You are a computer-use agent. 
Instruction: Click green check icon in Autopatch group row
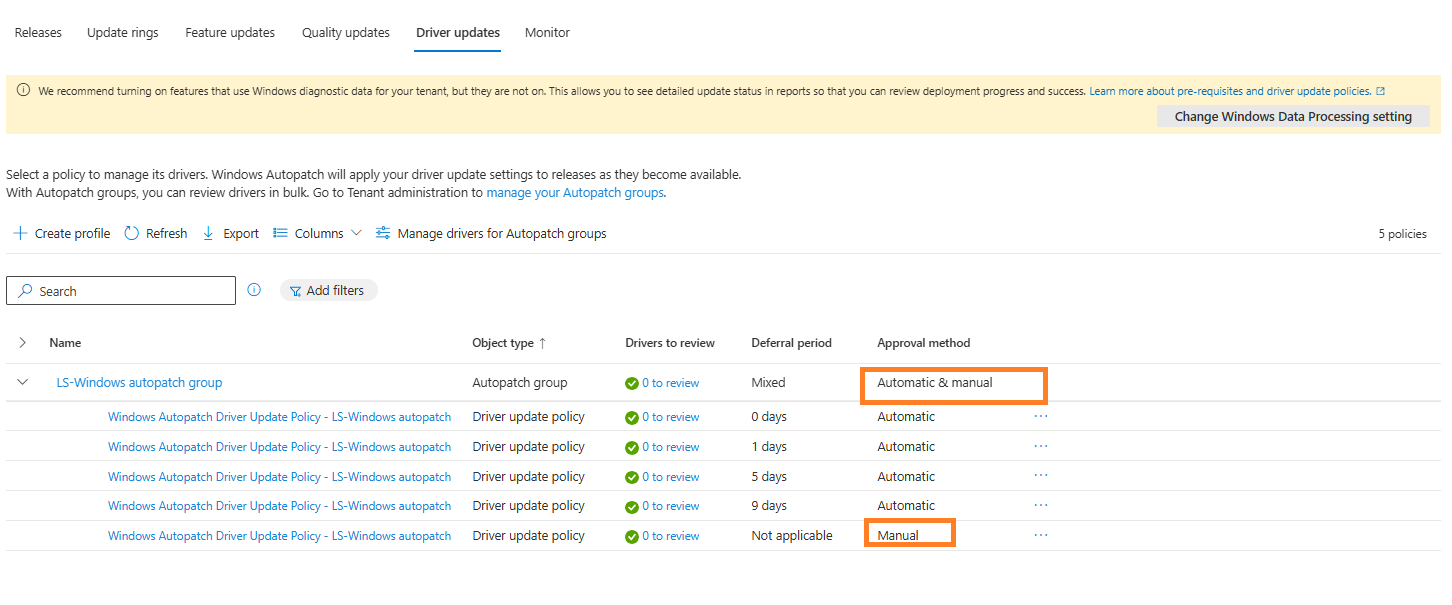tap(632, 383)
